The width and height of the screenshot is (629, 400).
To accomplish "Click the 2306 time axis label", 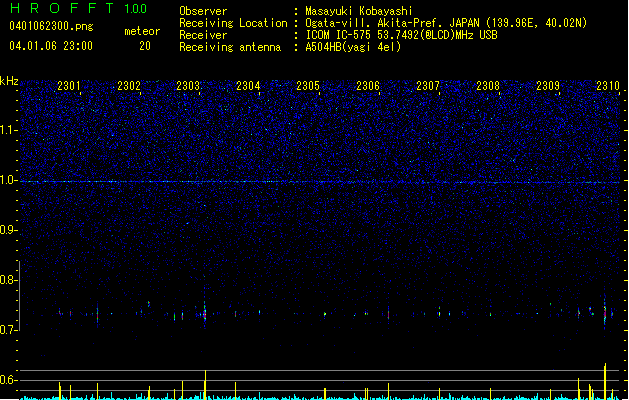I will point(368,85).
